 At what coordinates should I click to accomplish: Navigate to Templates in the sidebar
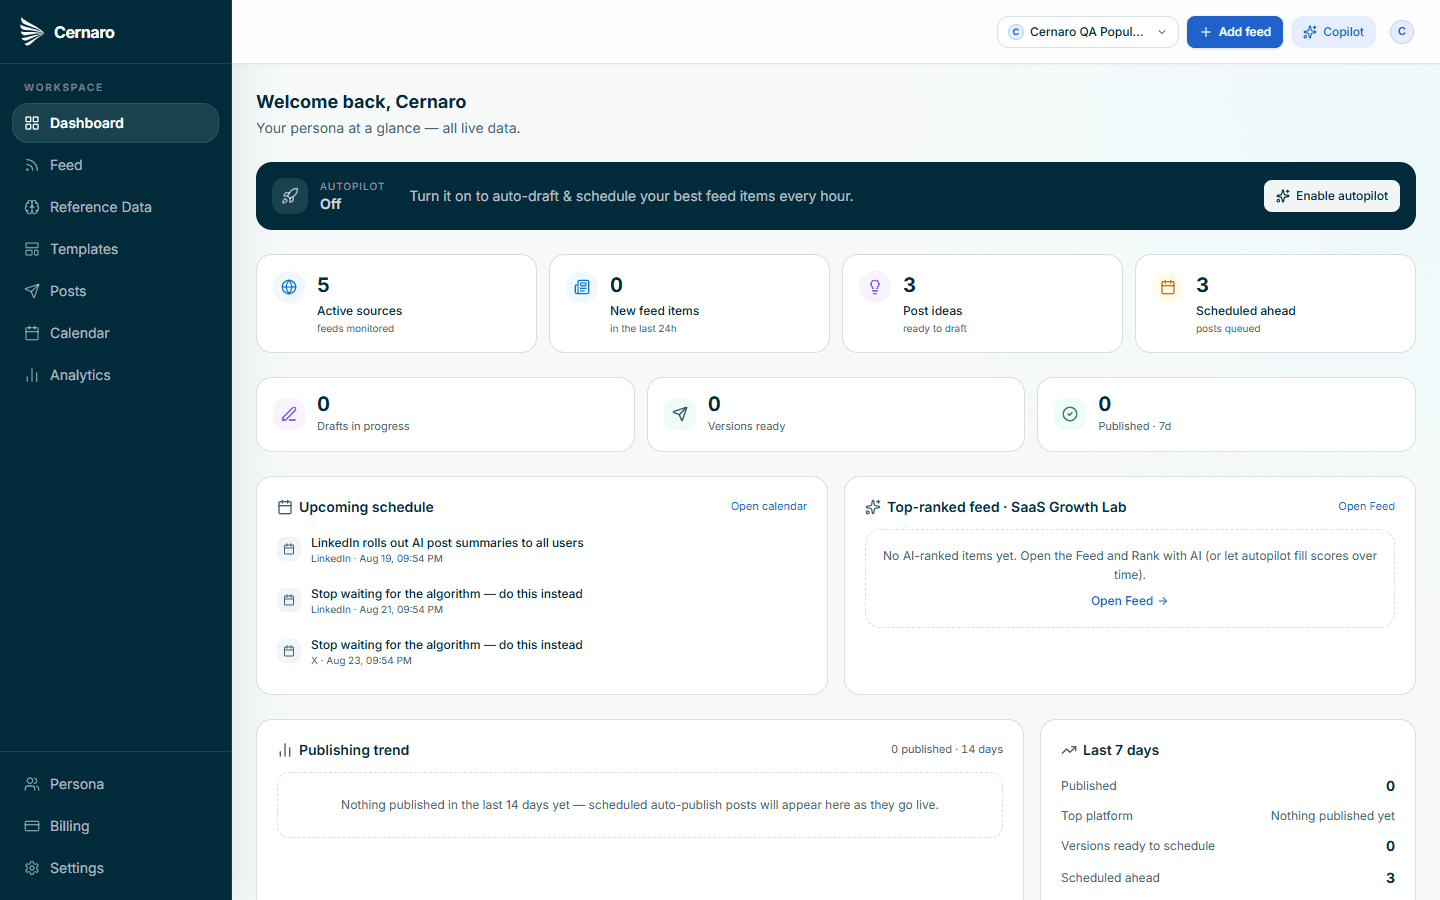pos(115,249)
